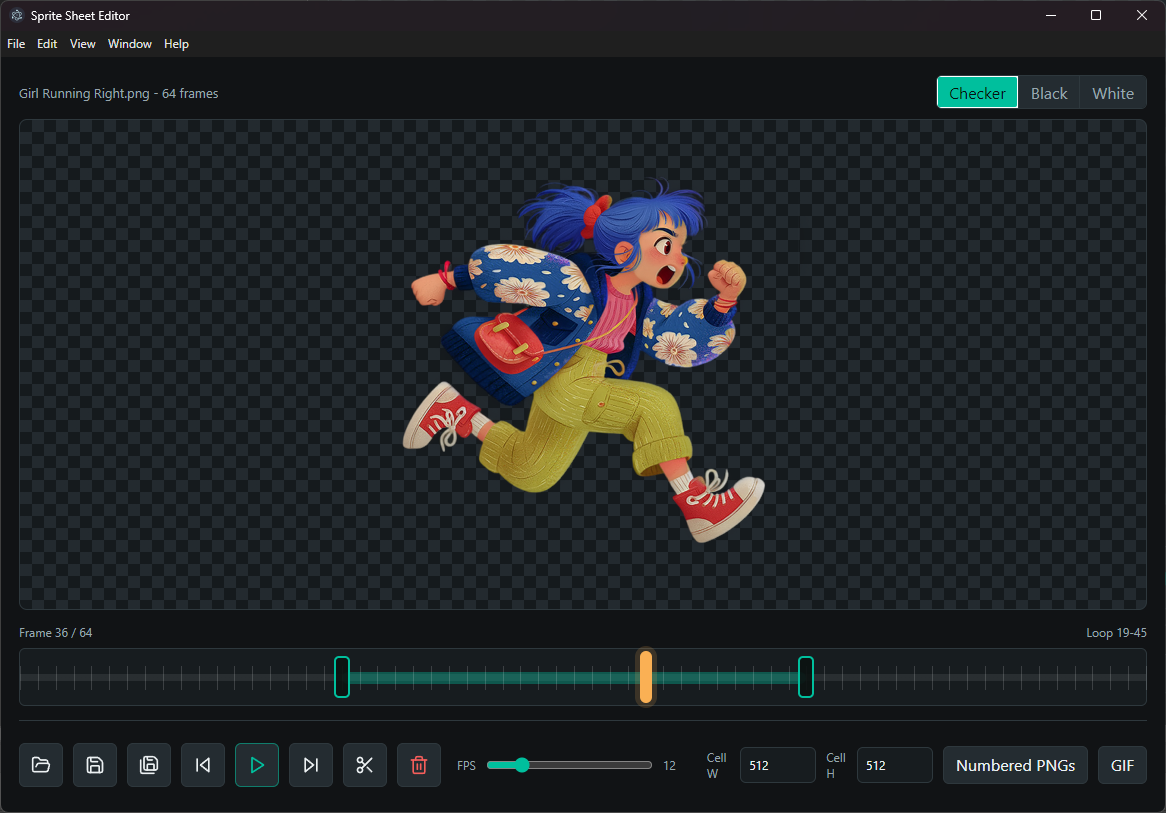Switch background to White
The width and height of the screenshot is (1166, 813).
coord(1112,93)
